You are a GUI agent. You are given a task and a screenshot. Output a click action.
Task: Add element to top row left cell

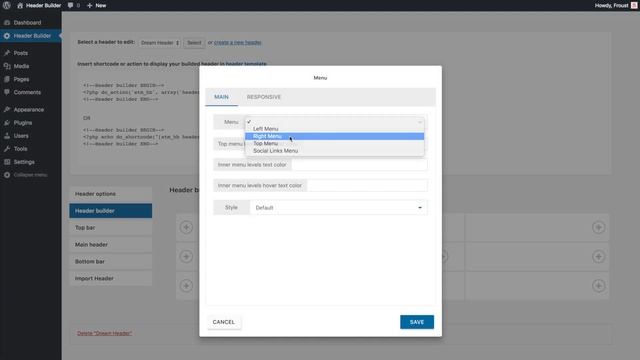187,227
